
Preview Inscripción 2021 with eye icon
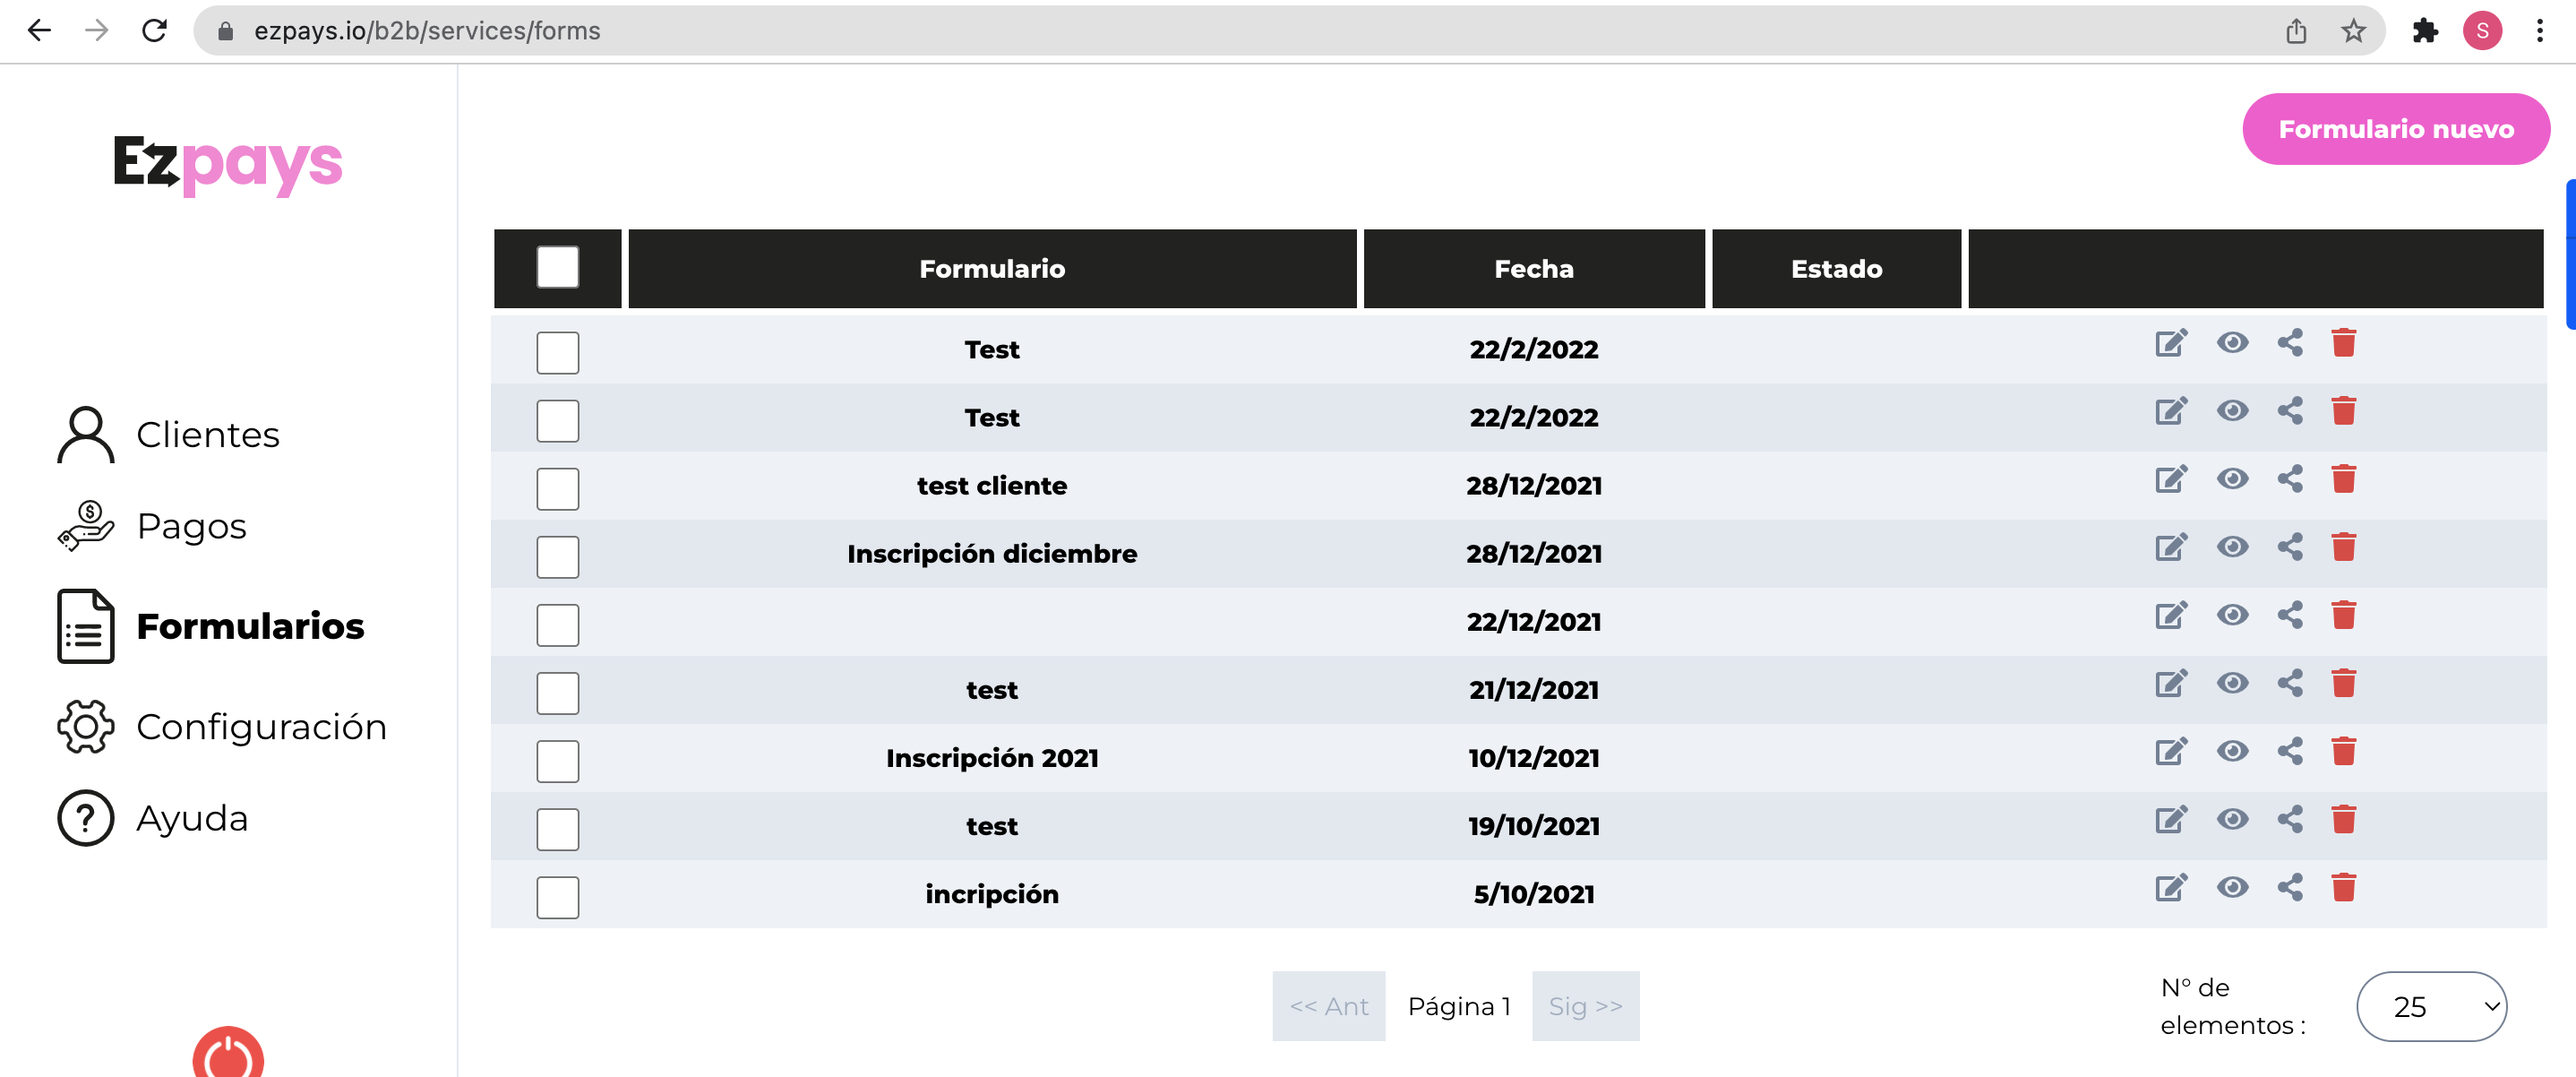[2231, 752]
